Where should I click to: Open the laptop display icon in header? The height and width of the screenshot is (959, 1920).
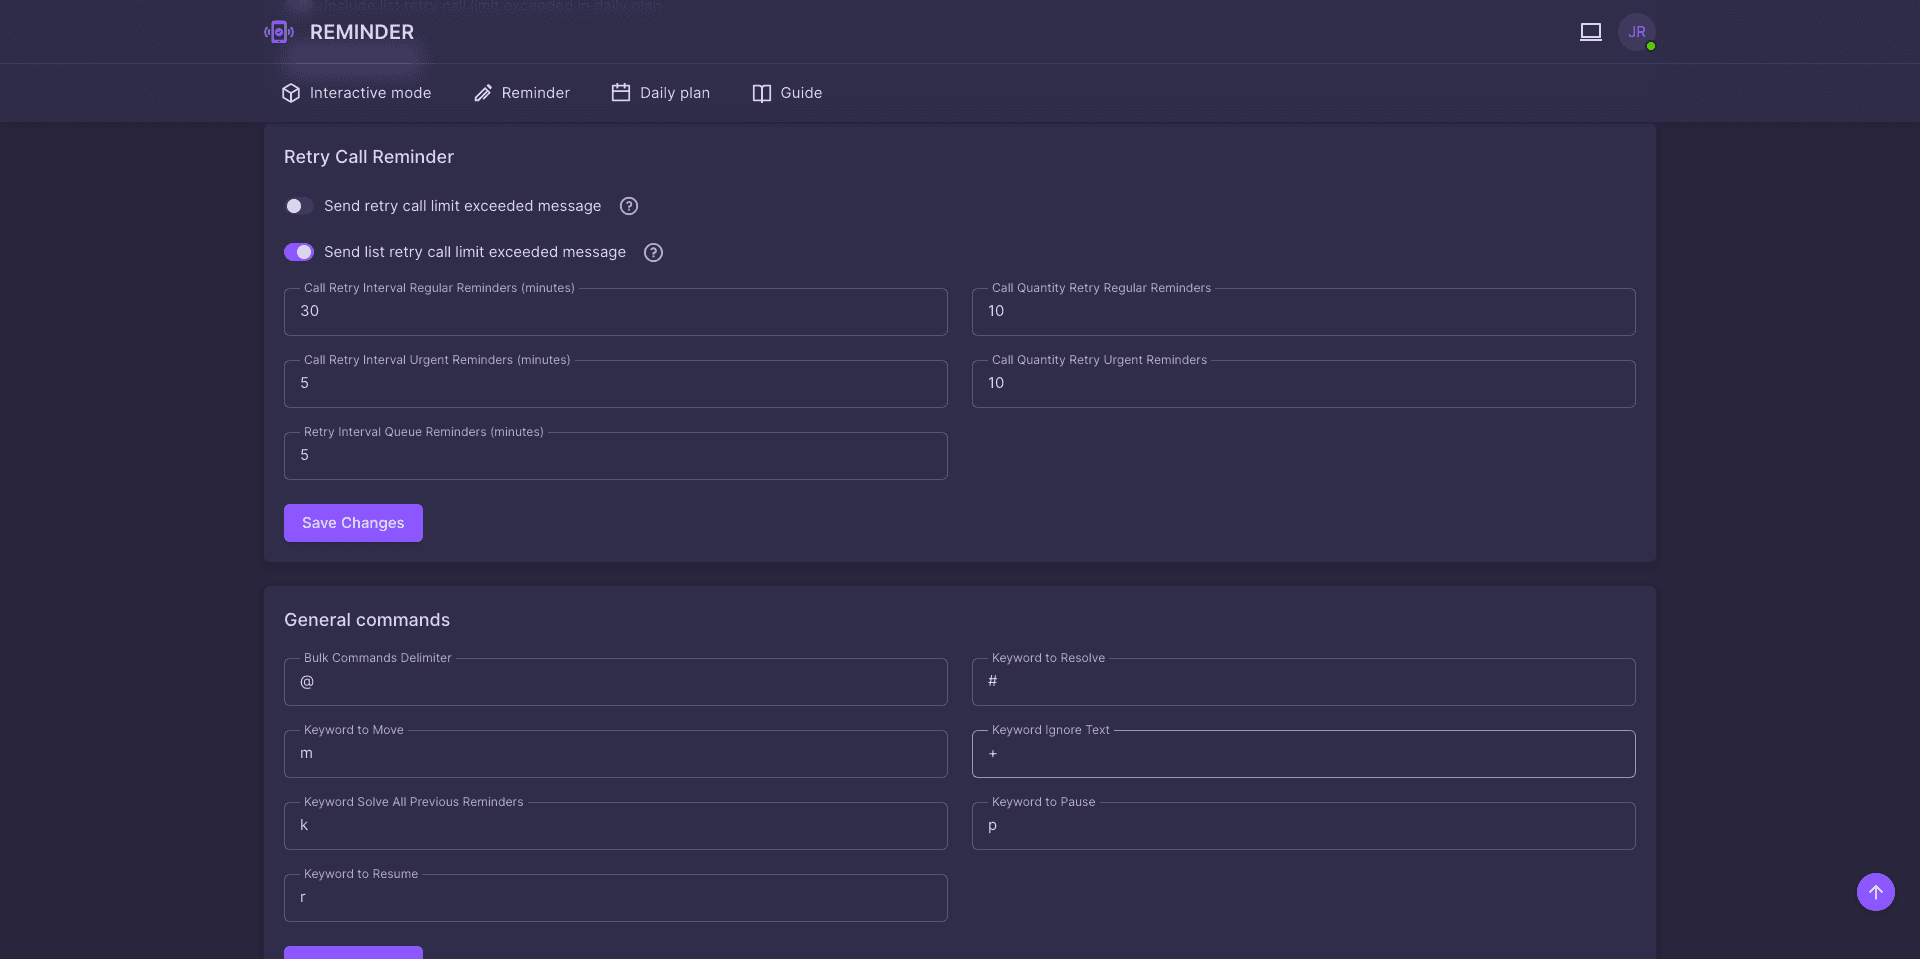1591,32
